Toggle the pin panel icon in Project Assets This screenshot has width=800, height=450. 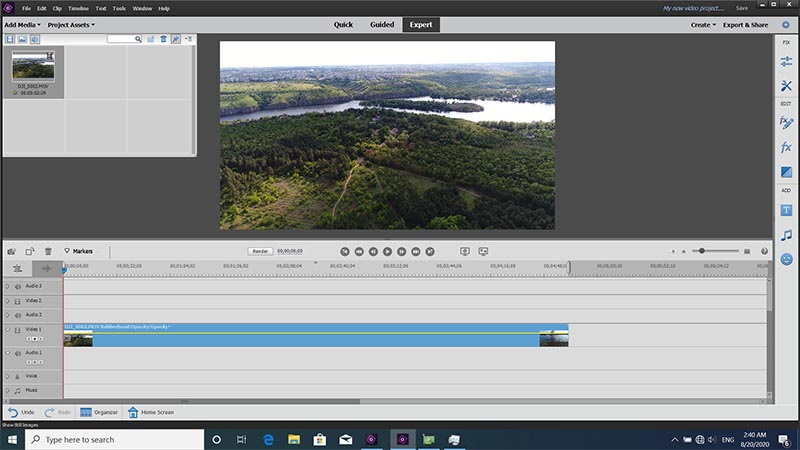click(x=176, y=39)
